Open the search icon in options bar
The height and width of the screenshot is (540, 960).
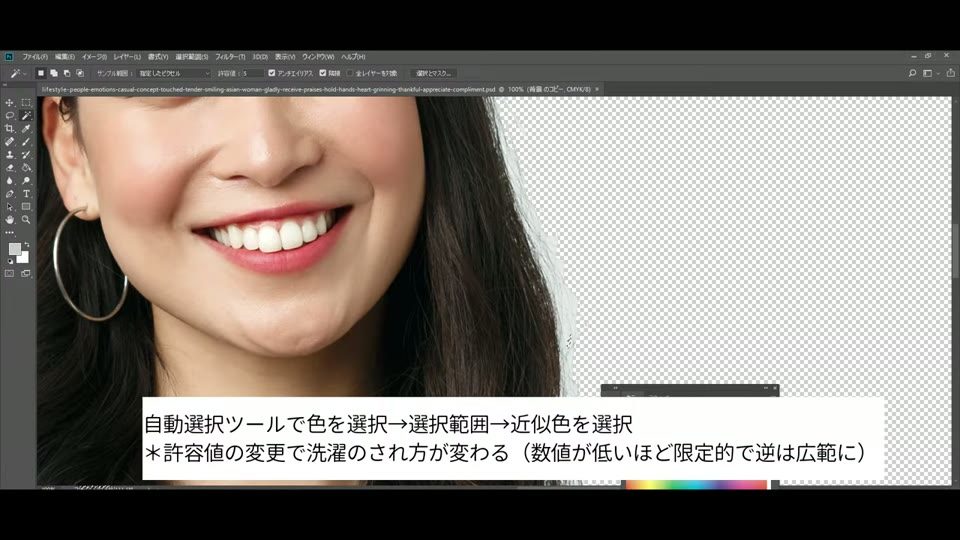point(912,73)
